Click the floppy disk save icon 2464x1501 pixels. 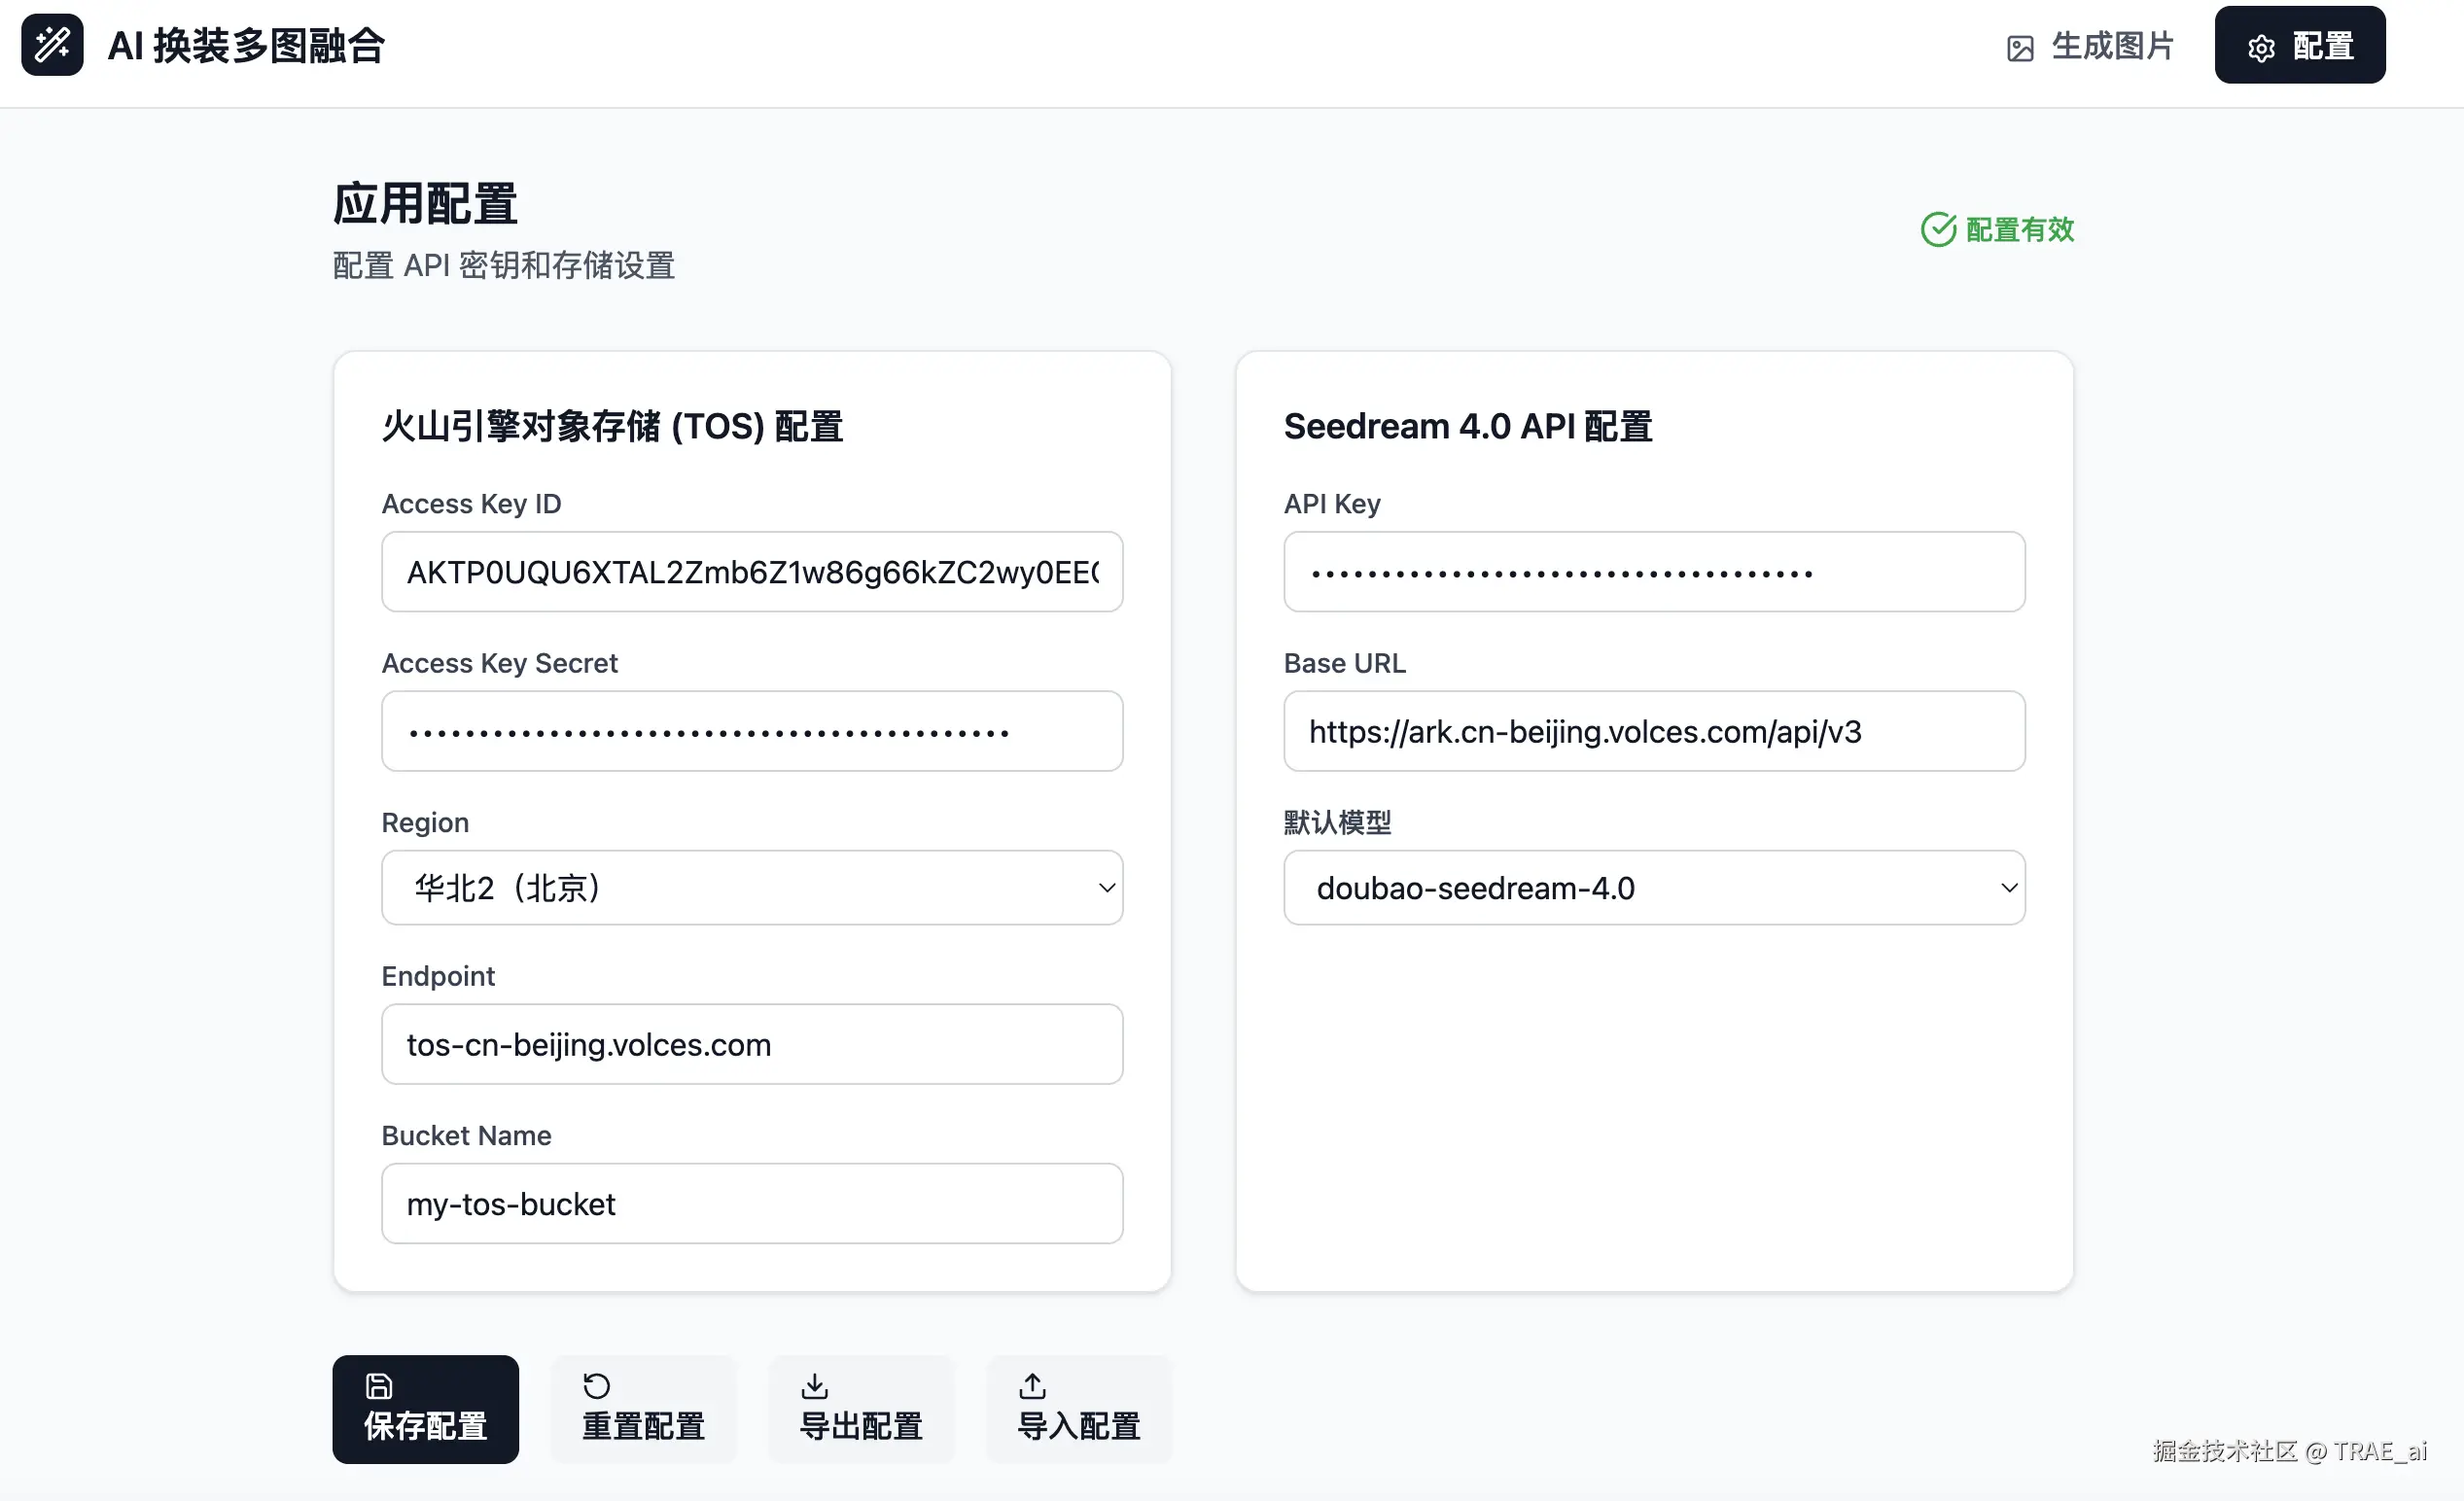tap(379, 1386)
